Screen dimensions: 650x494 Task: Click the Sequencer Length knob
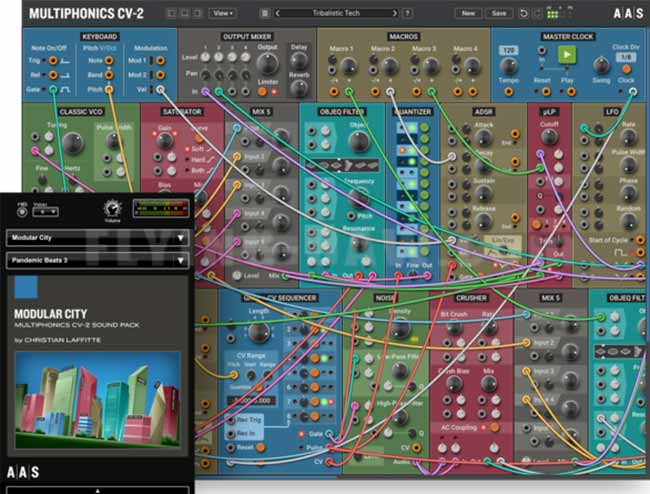(259, 332)
